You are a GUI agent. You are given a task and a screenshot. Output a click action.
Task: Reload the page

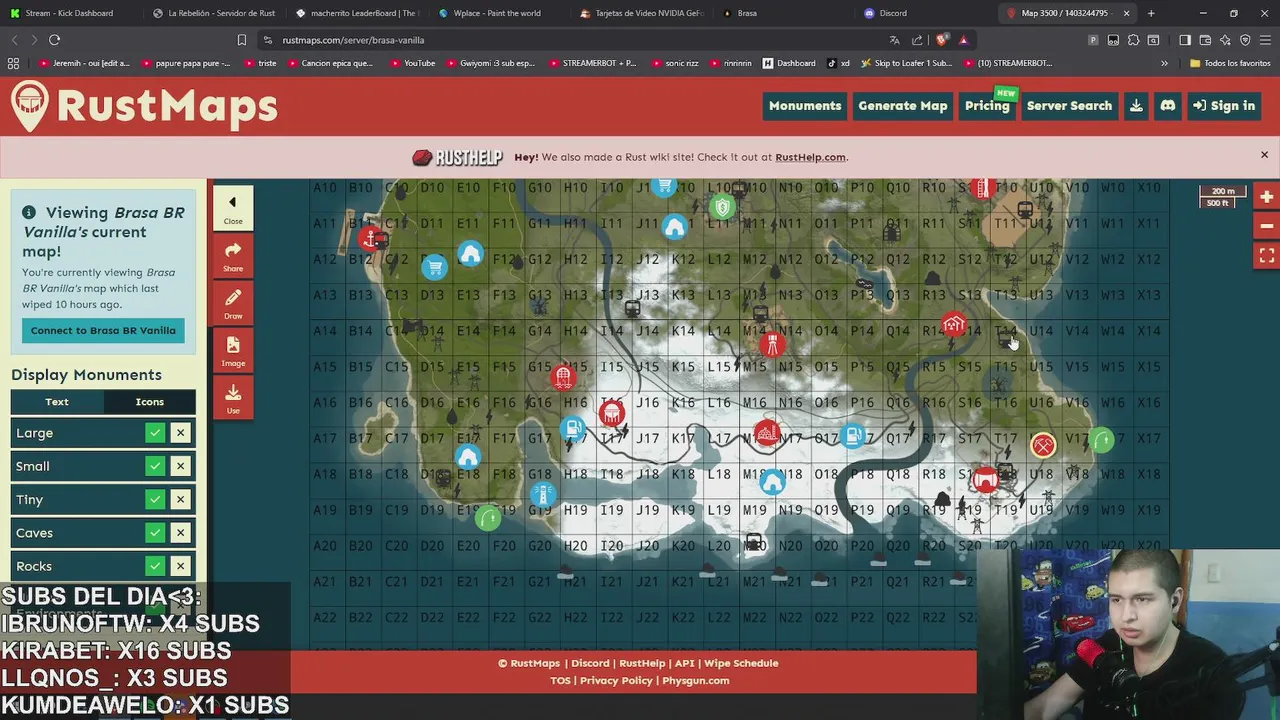click(x=55, y=40)
